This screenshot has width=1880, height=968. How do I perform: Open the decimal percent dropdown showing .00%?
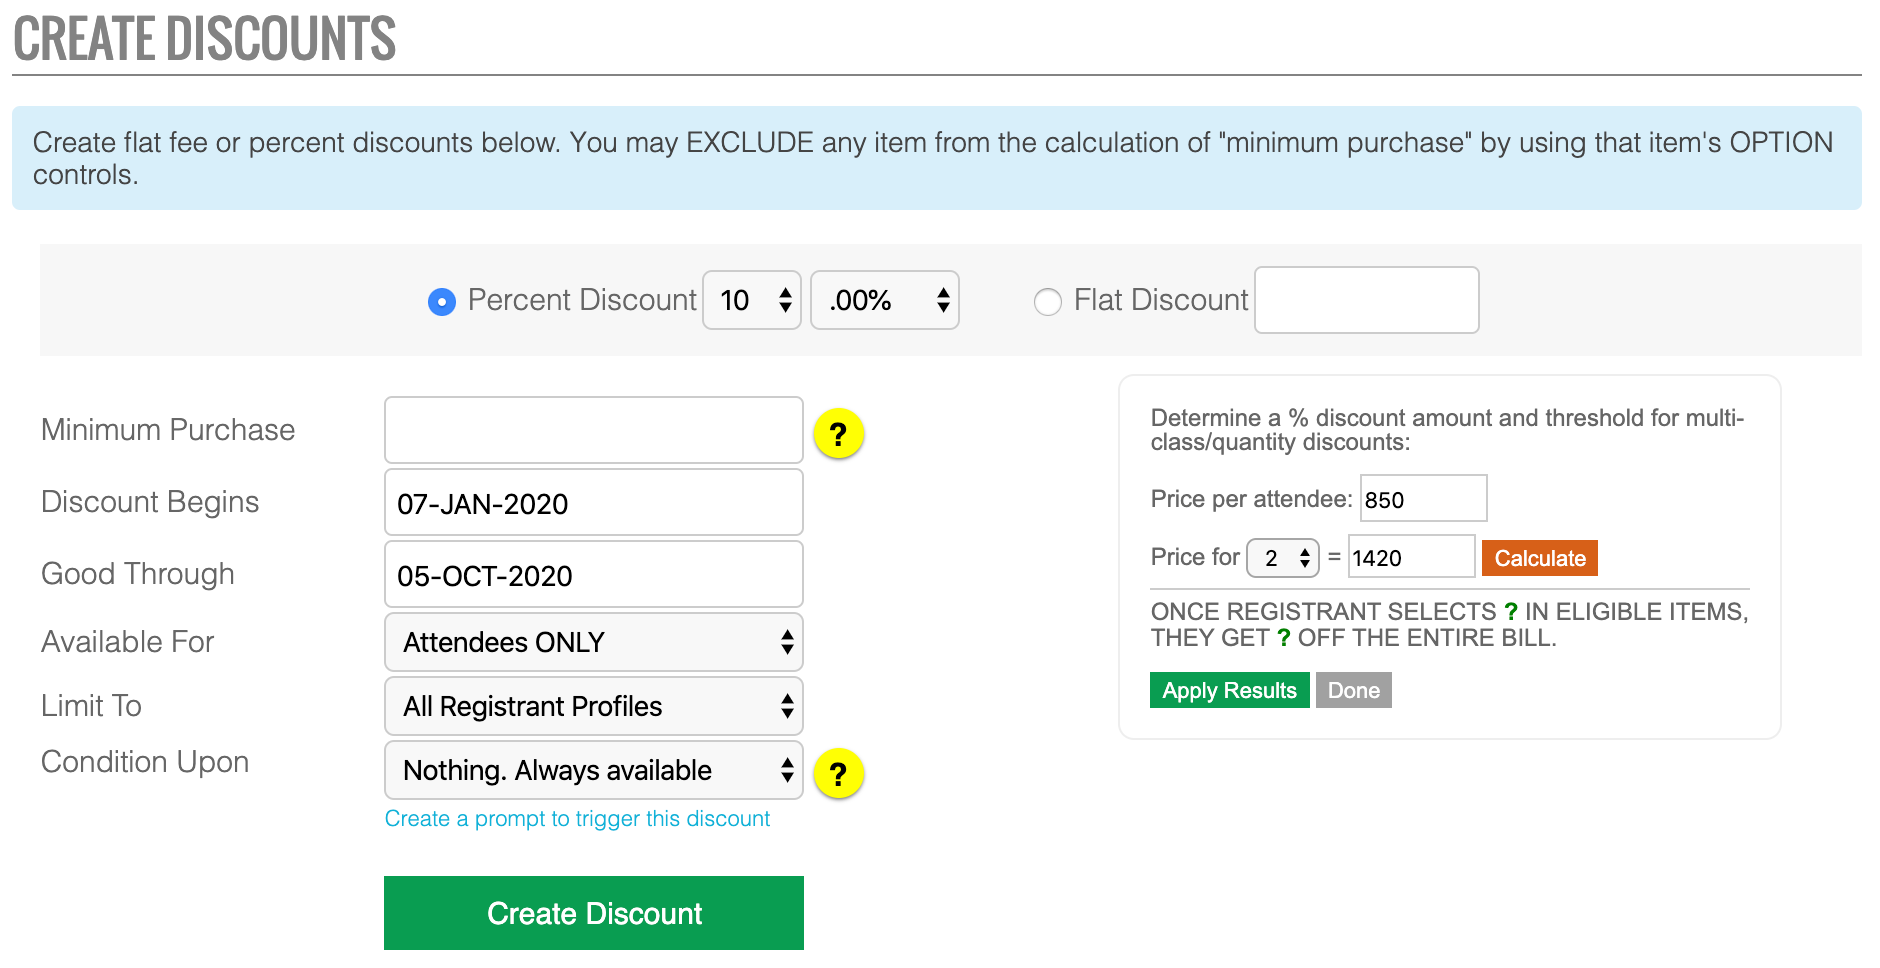point(884,300)
